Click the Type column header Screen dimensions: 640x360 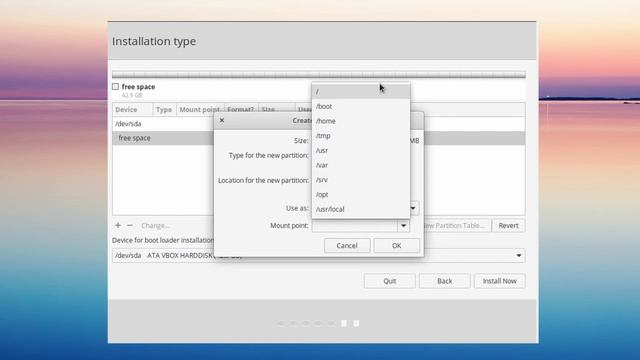pyautogui.click(x=164, y=109)
